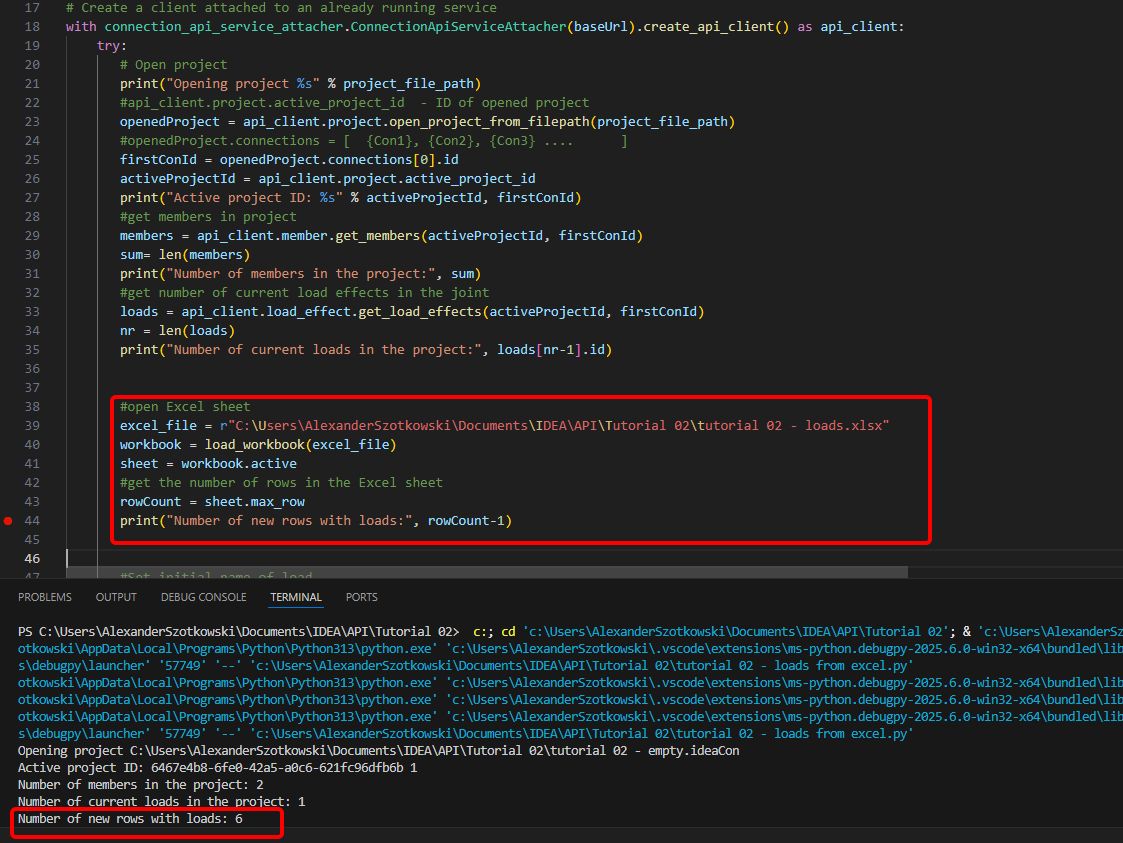This screenshot has height=843, width=1123.
Task: Switch to the PROBLEMS tab
Action: (x=46, y=596)
